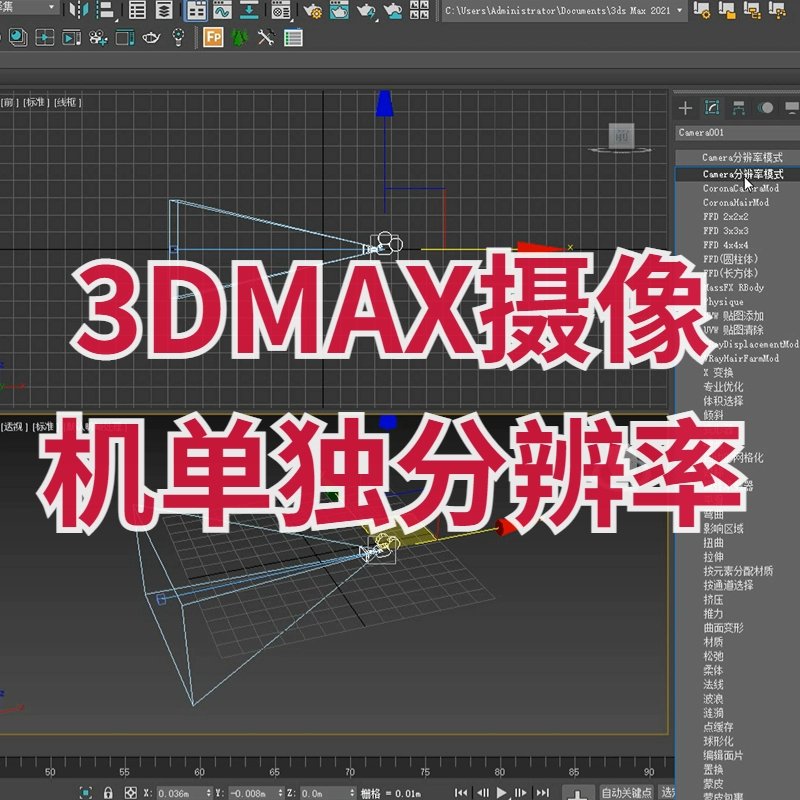Viewport: 800px width, 800px height.
Task: Choose FFD 4x4x4 modifier
Action: click(x=726, y=245)
